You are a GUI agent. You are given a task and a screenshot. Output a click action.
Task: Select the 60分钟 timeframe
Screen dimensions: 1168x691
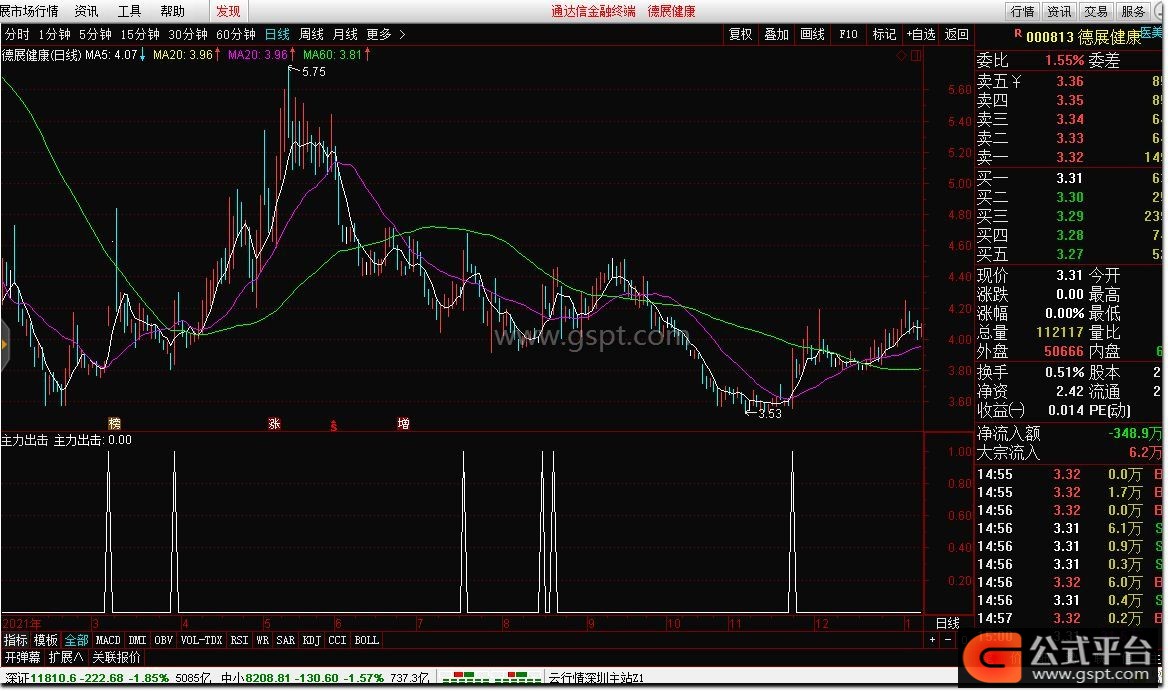click(x=236, y=34)
